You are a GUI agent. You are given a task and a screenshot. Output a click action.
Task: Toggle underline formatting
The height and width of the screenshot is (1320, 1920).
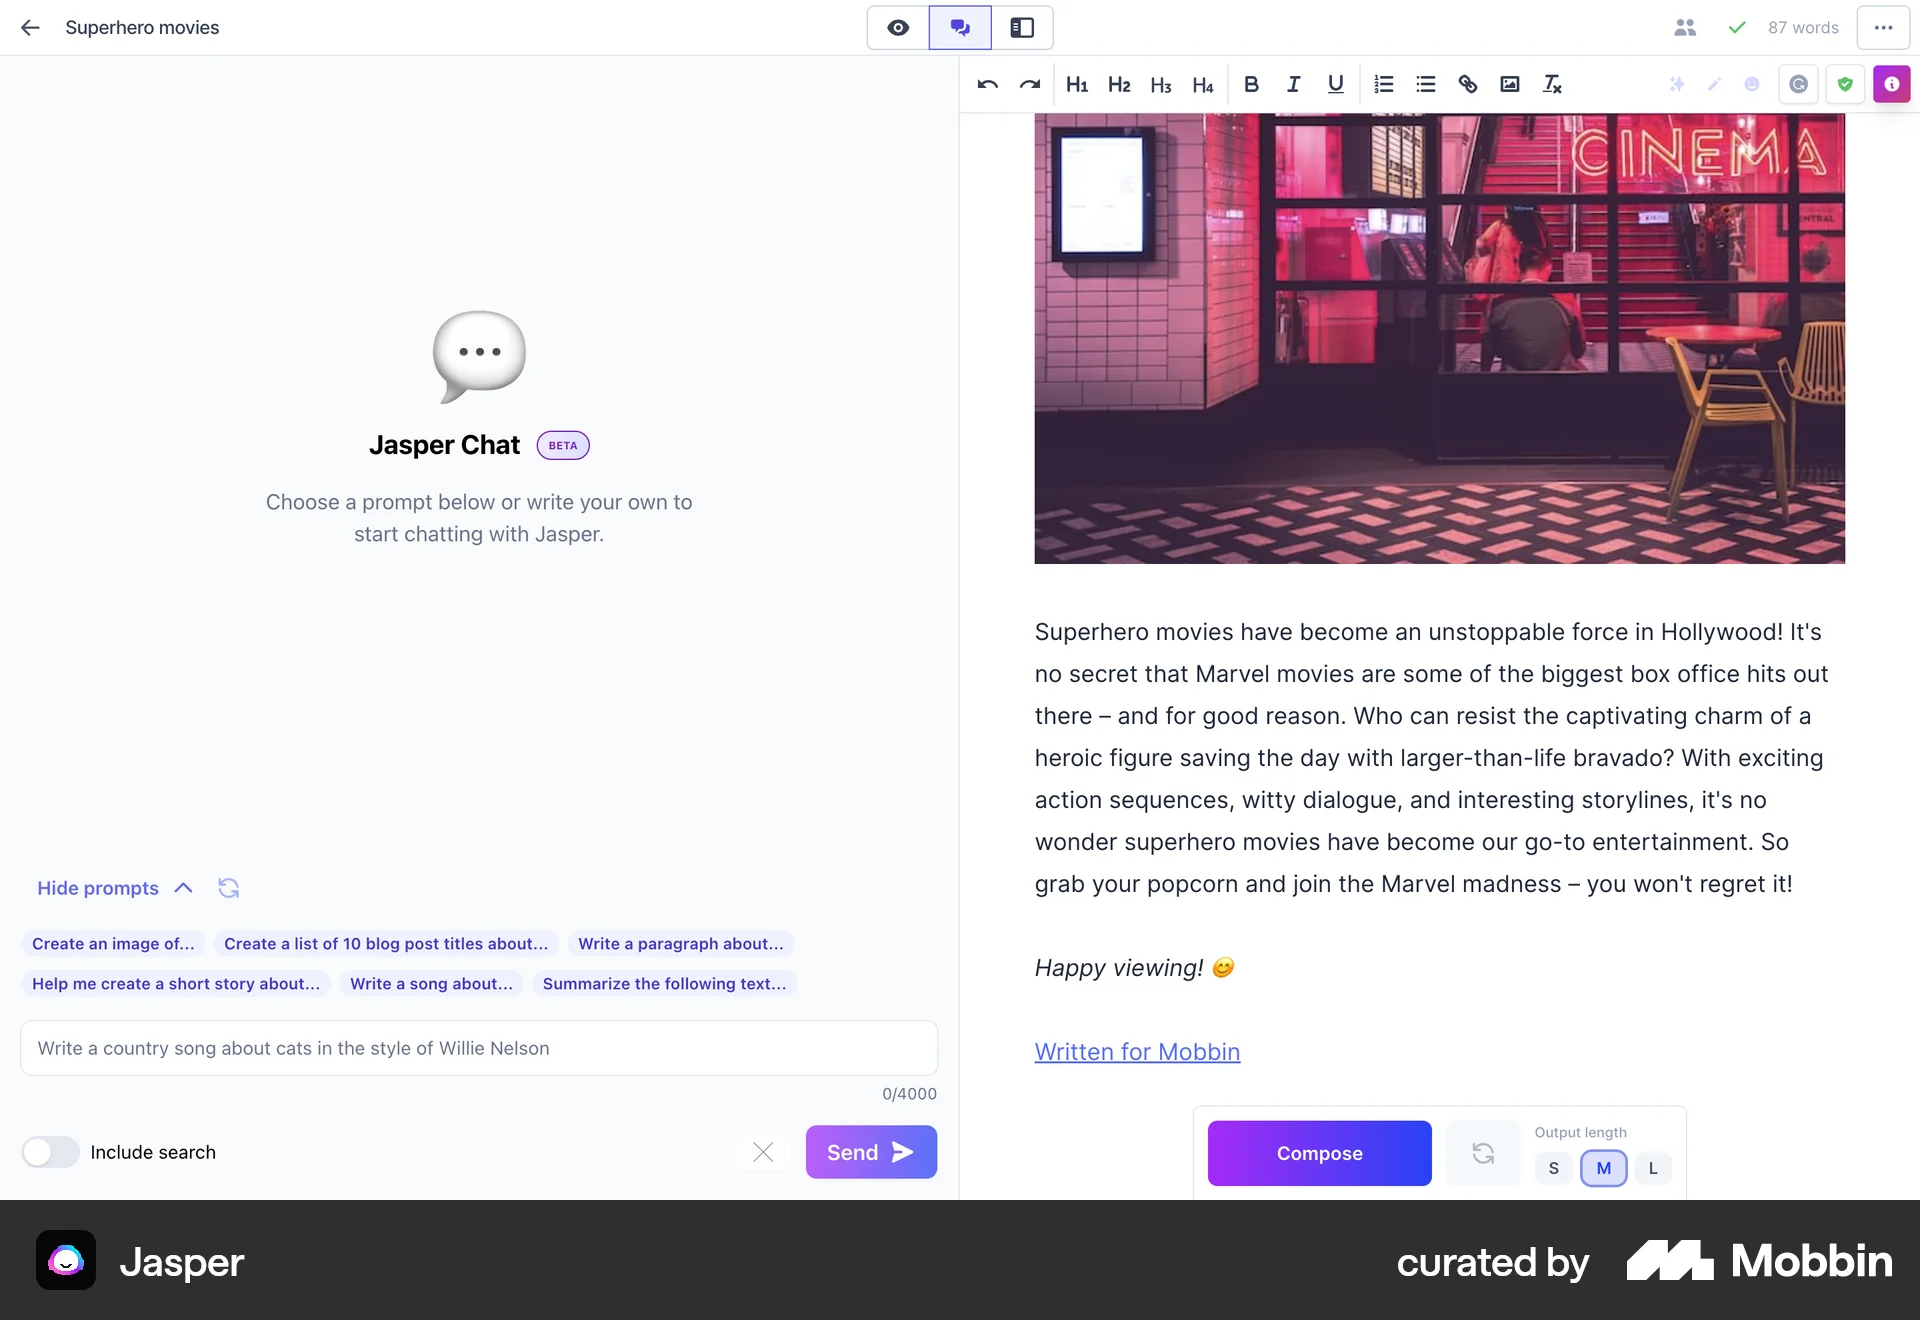(x=1335, y=84)
